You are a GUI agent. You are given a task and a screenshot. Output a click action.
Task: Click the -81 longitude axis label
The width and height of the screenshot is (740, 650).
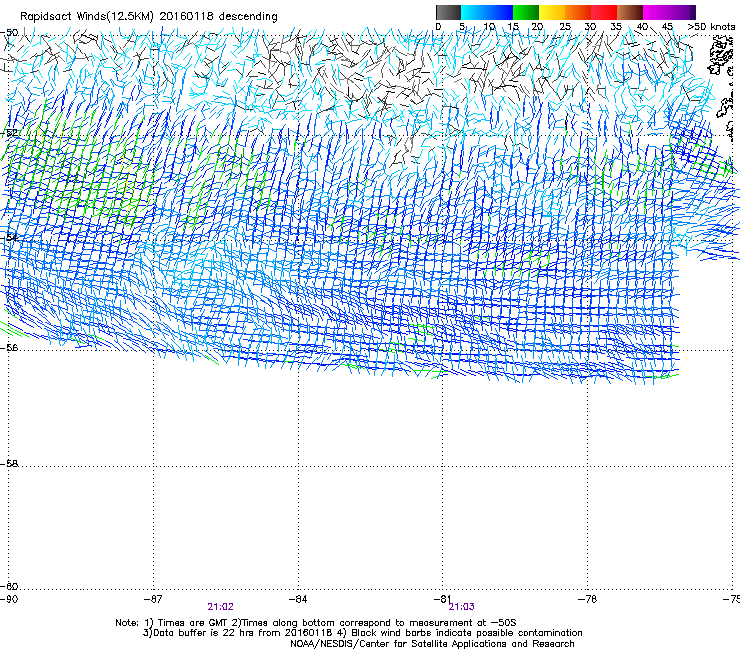442,599
